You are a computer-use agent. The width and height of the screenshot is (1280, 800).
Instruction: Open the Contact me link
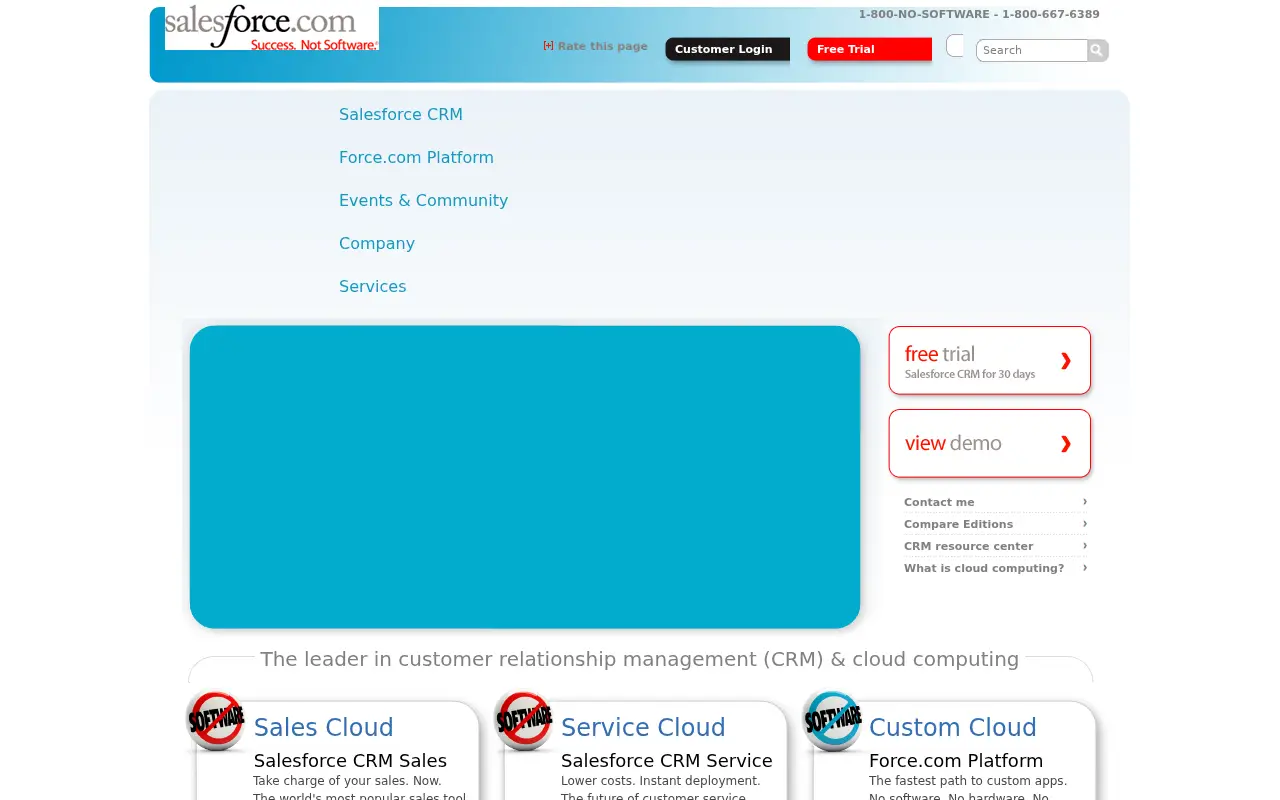pos(939,502)
